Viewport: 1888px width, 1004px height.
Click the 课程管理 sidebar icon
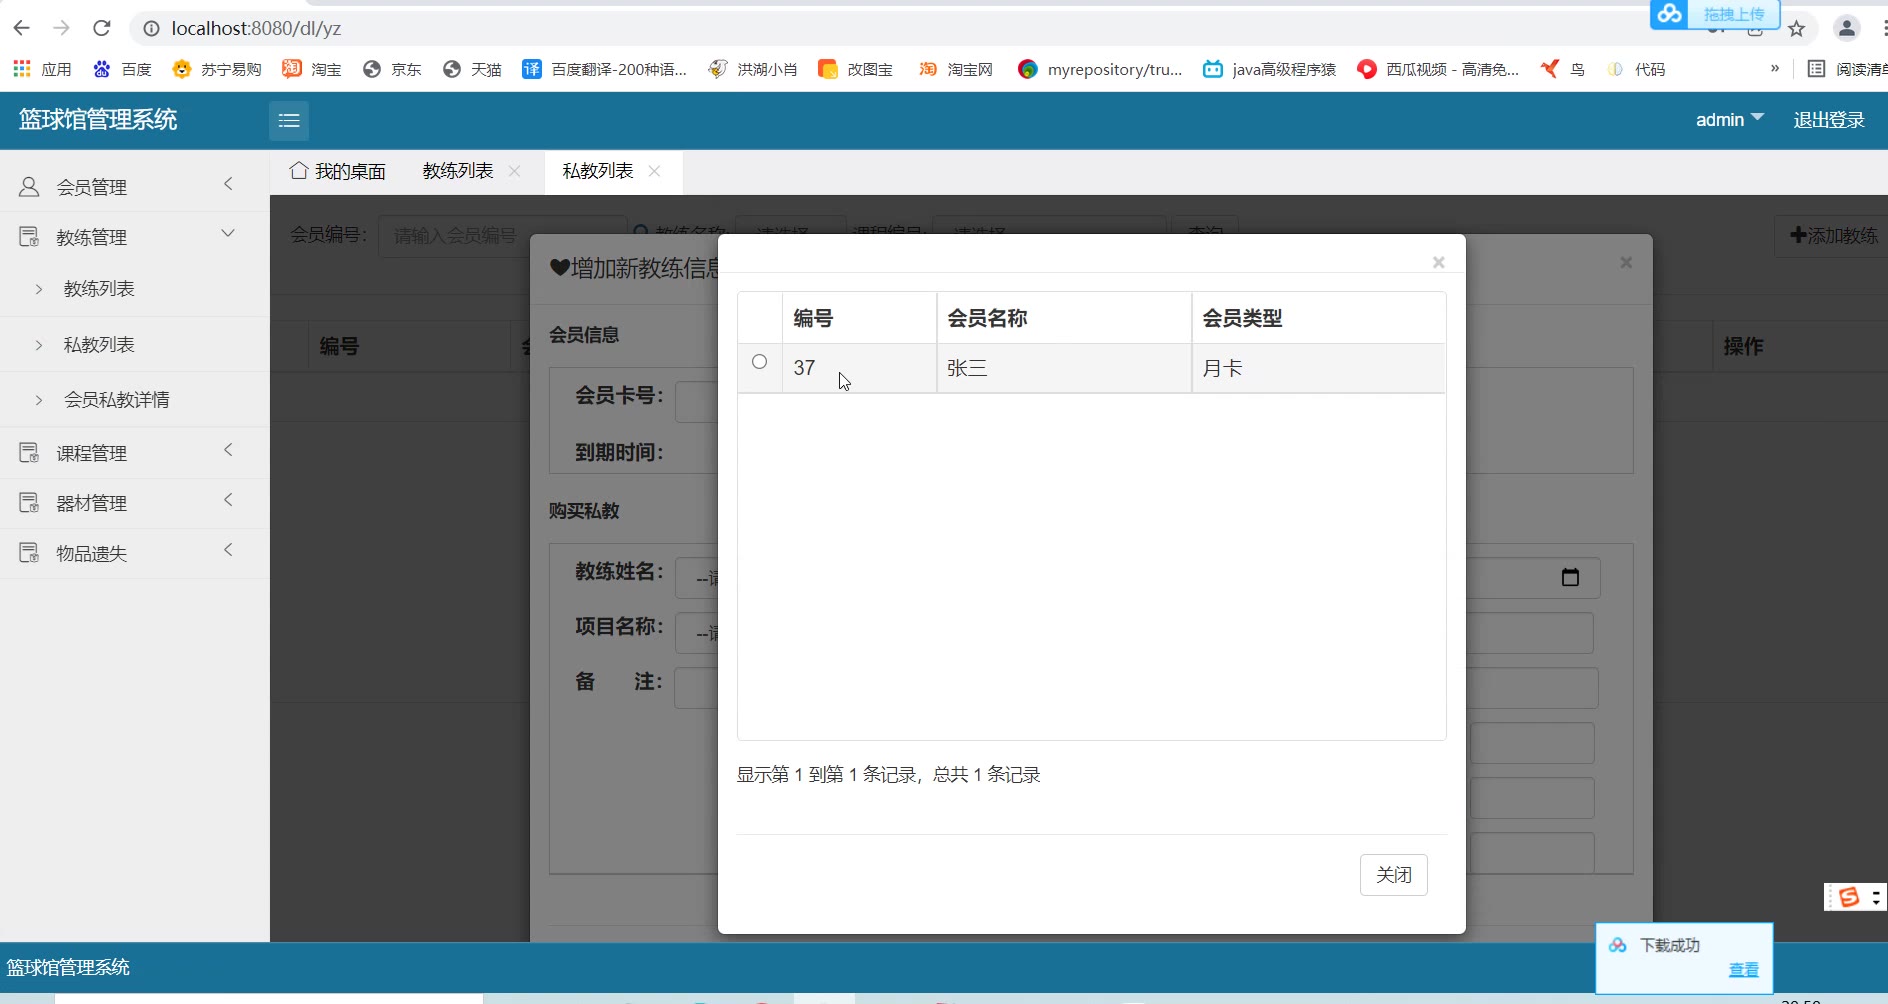[29, 453]
